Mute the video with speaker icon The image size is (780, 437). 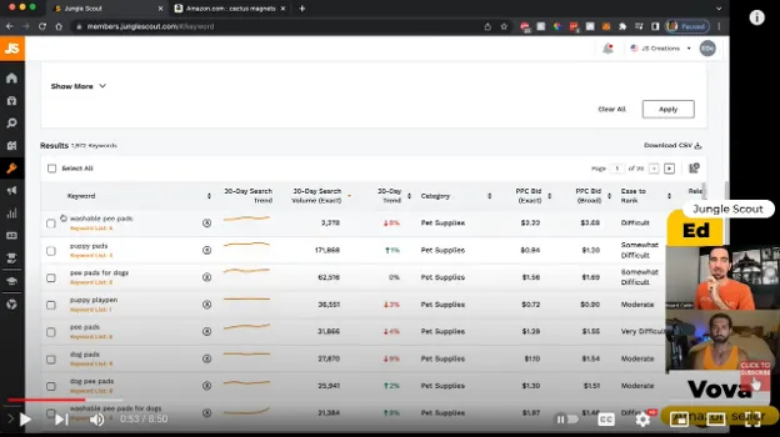pyautogui.click(x=97, y=420)
